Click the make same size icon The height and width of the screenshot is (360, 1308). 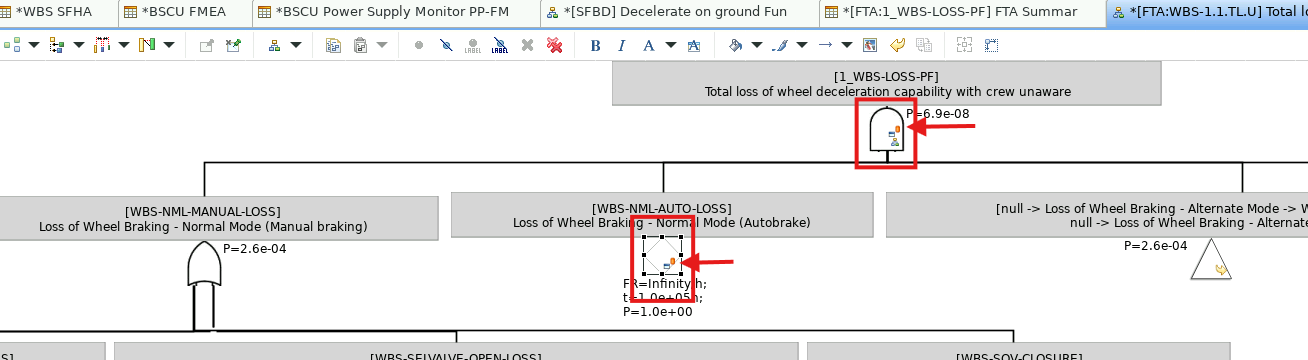[x=991, y=45]
